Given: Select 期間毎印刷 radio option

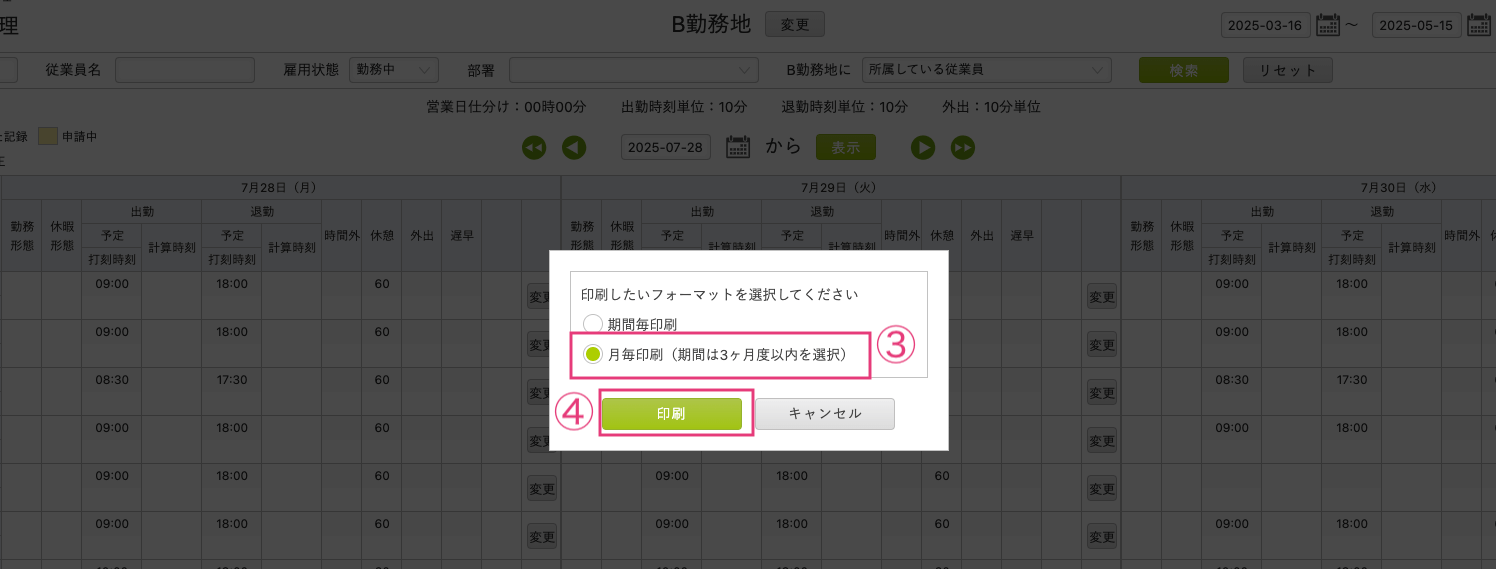Looking at the screenshot, I should coord(593,324).
